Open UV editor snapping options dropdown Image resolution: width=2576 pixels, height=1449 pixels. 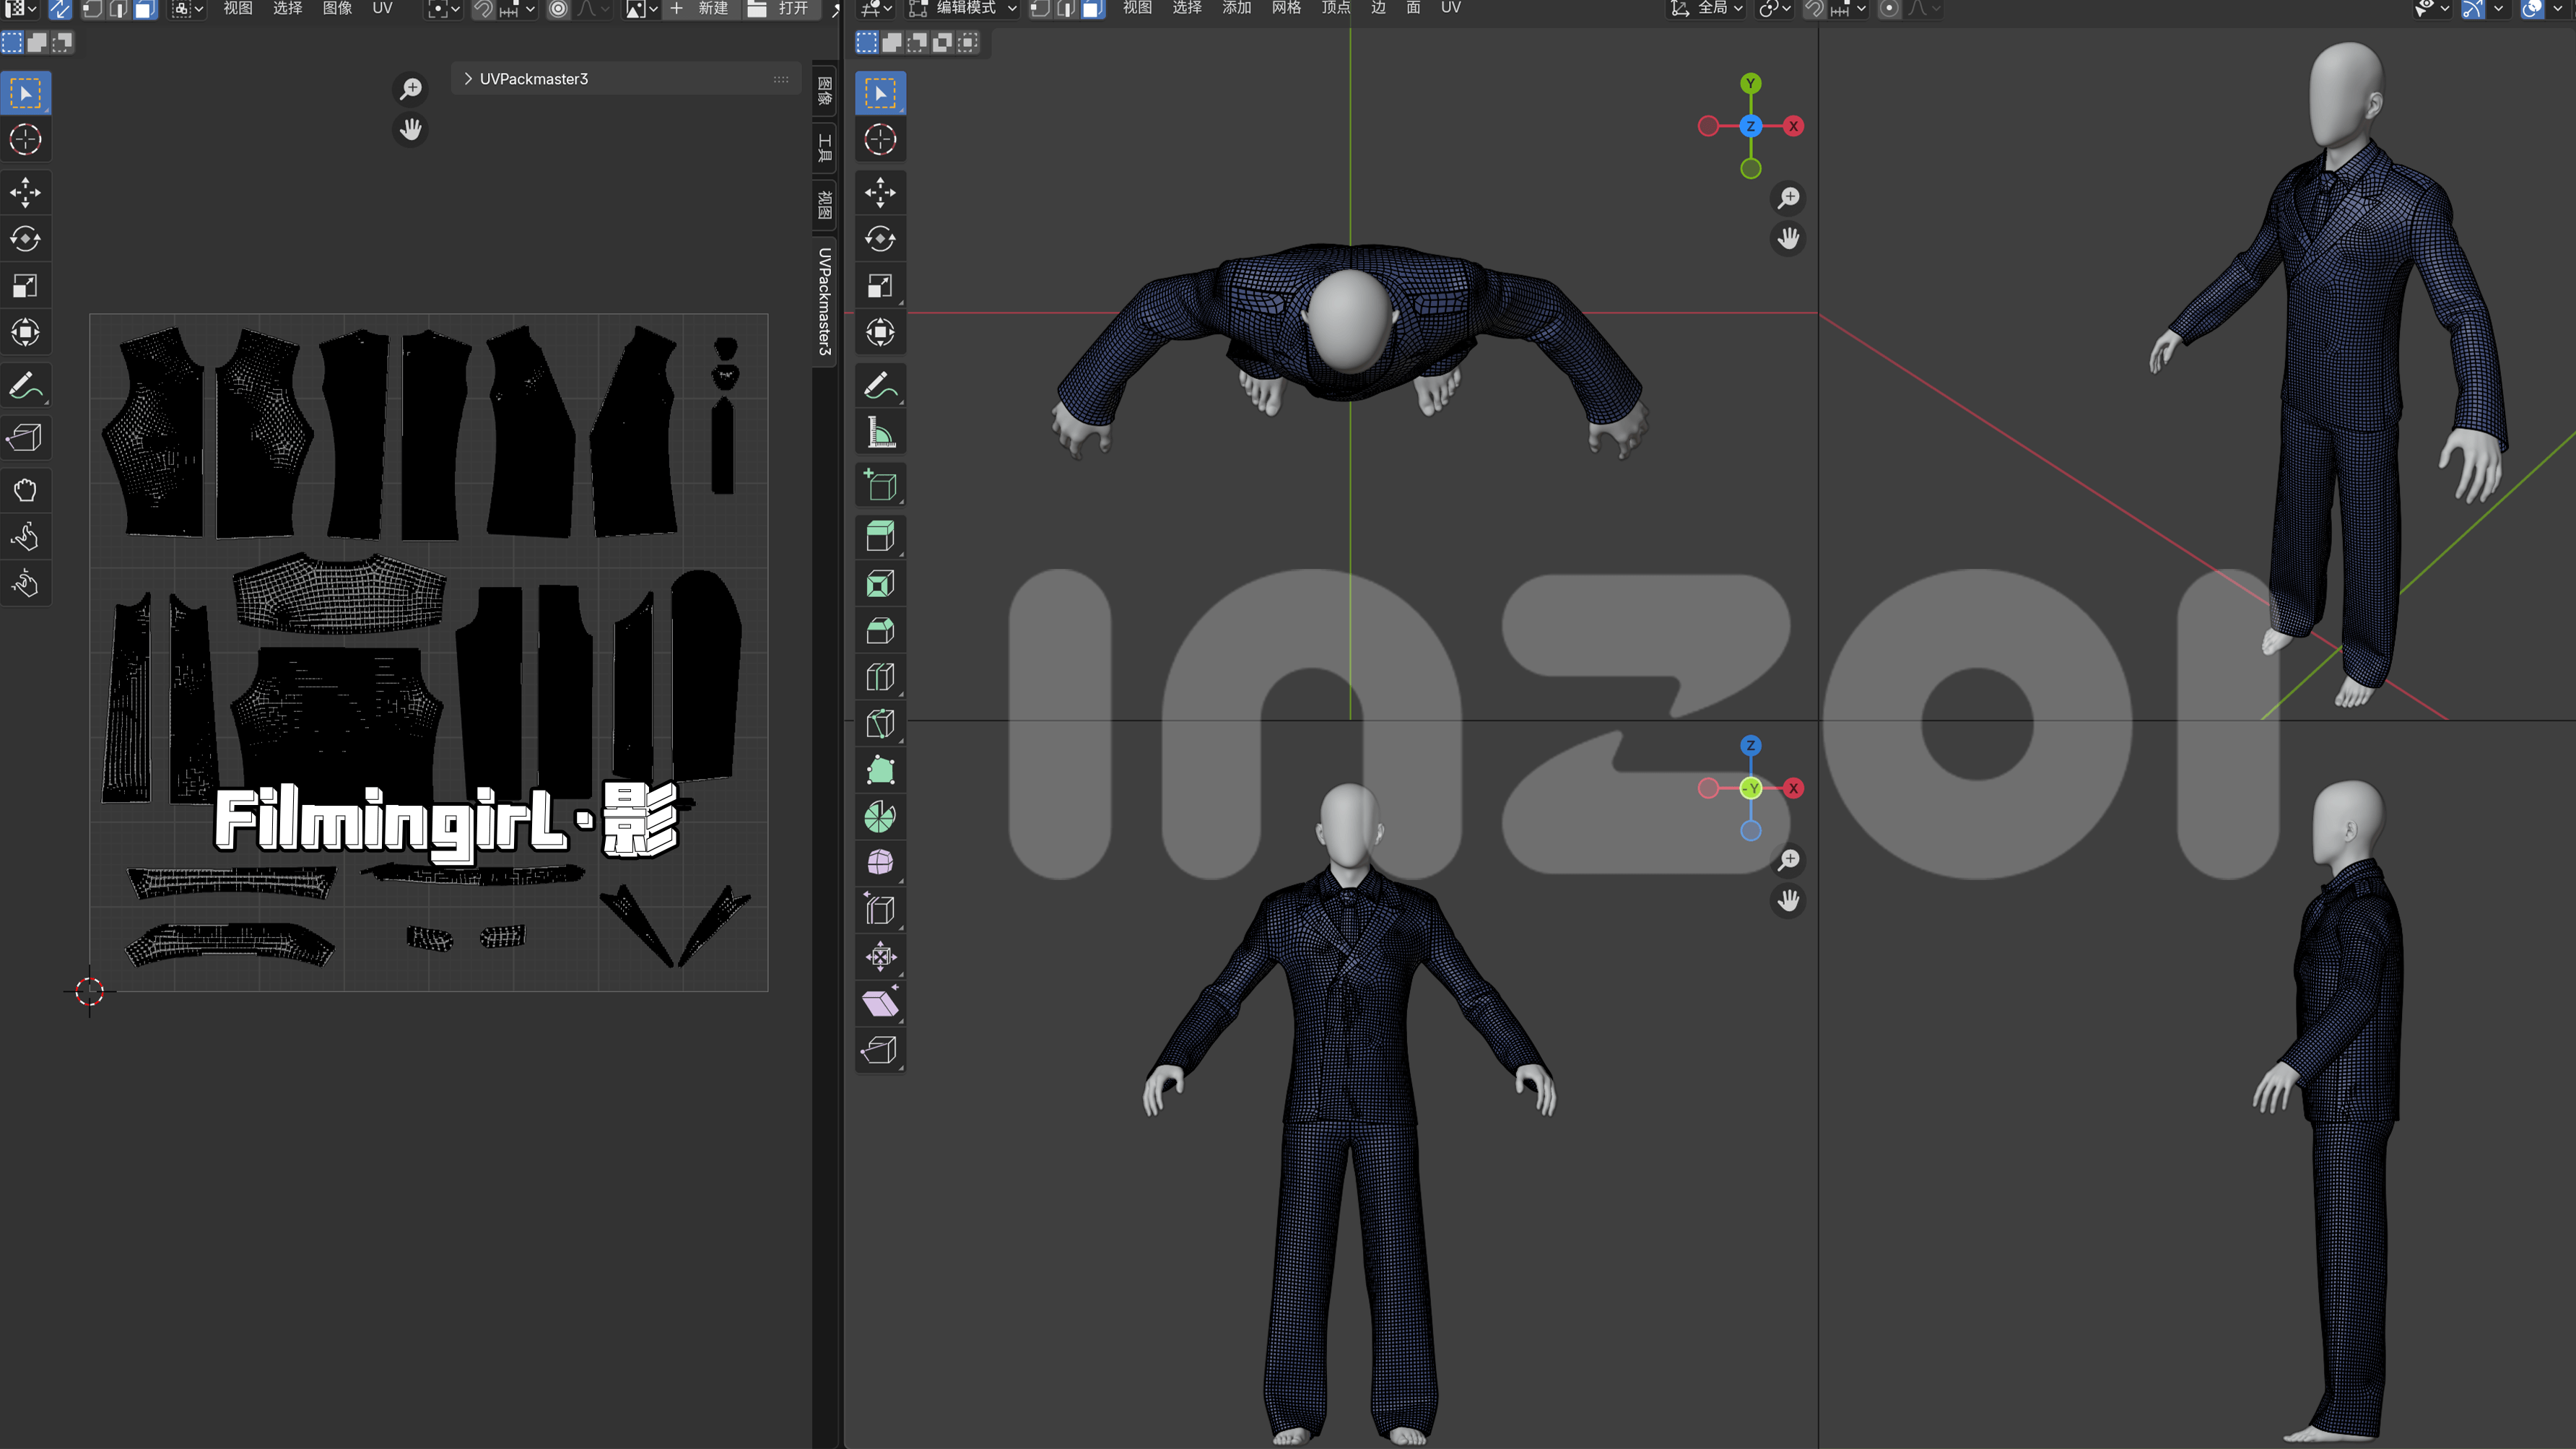point(517,9)
